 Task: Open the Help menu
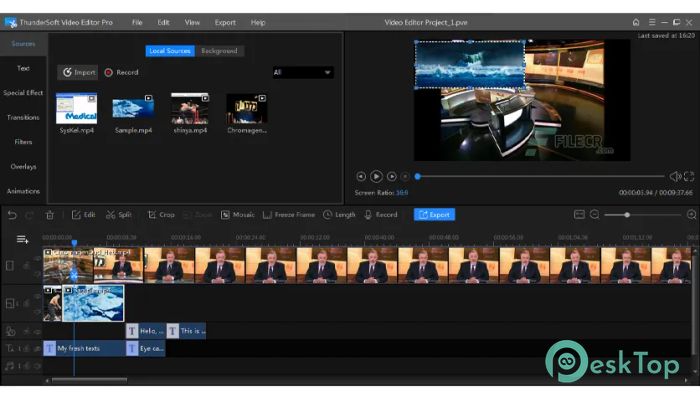[x=258, y=22]
